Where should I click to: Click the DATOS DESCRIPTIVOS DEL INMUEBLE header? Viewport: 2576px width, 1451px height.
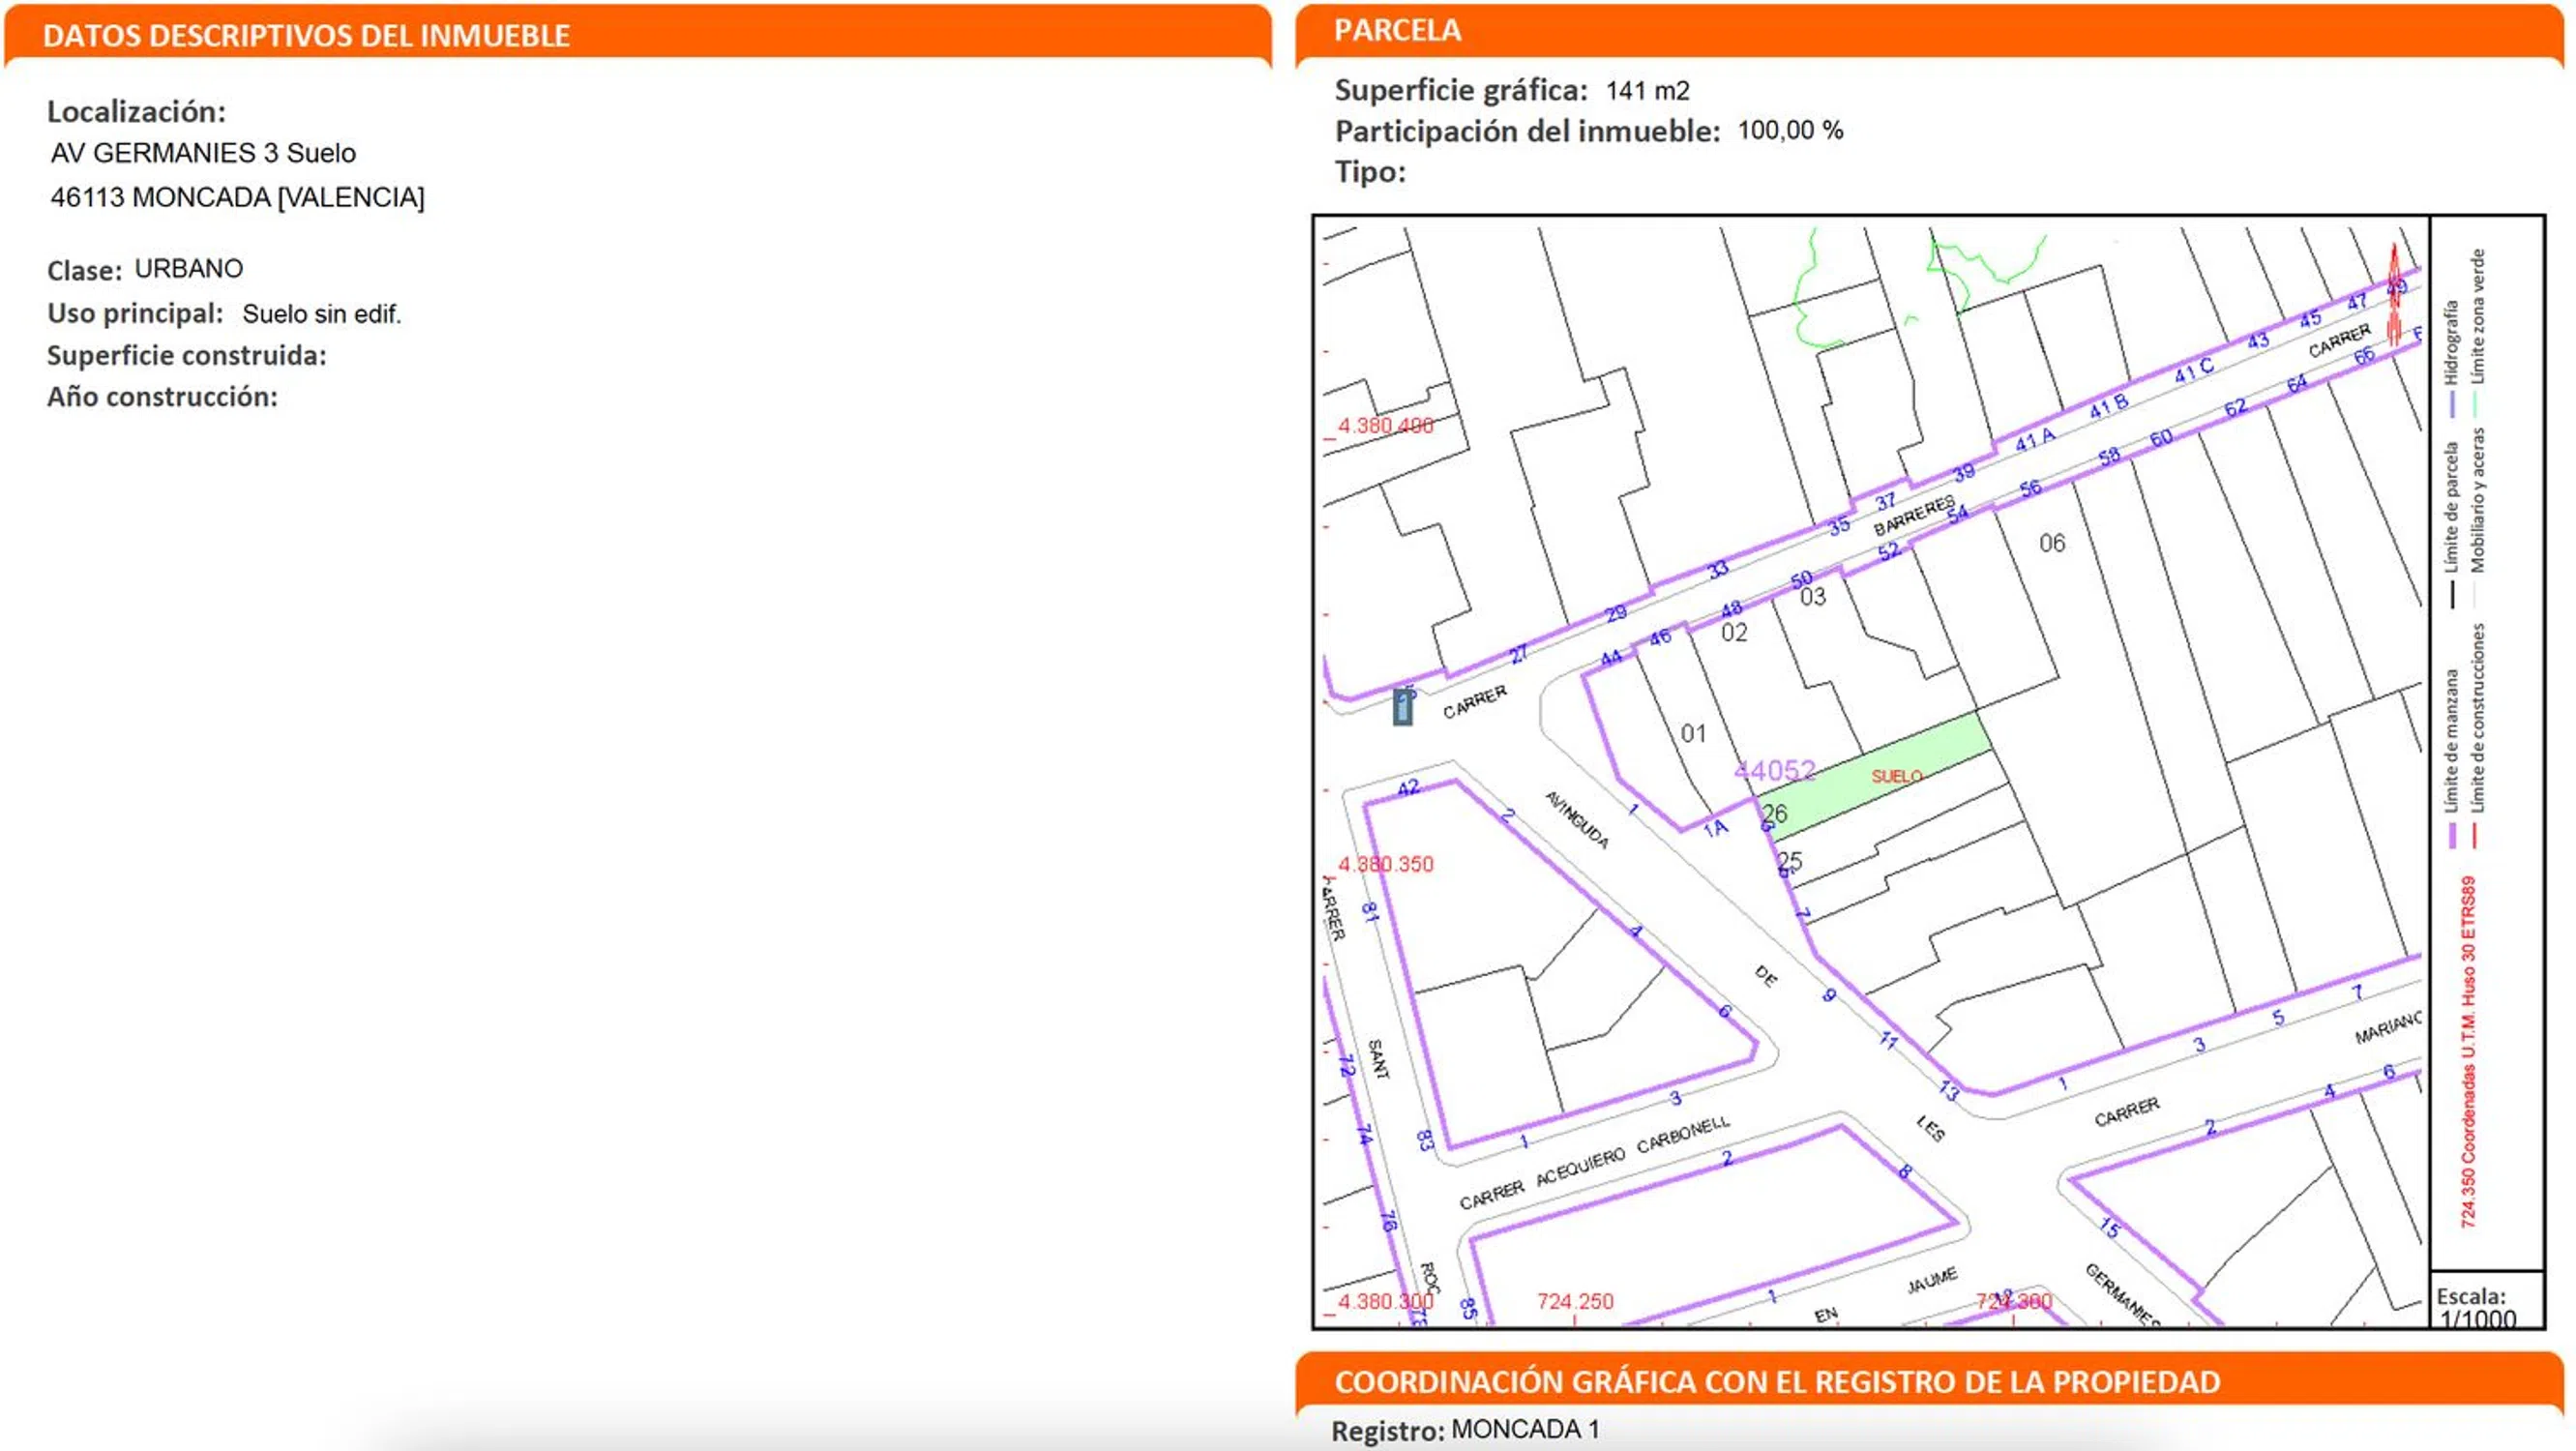pos(306,36)
